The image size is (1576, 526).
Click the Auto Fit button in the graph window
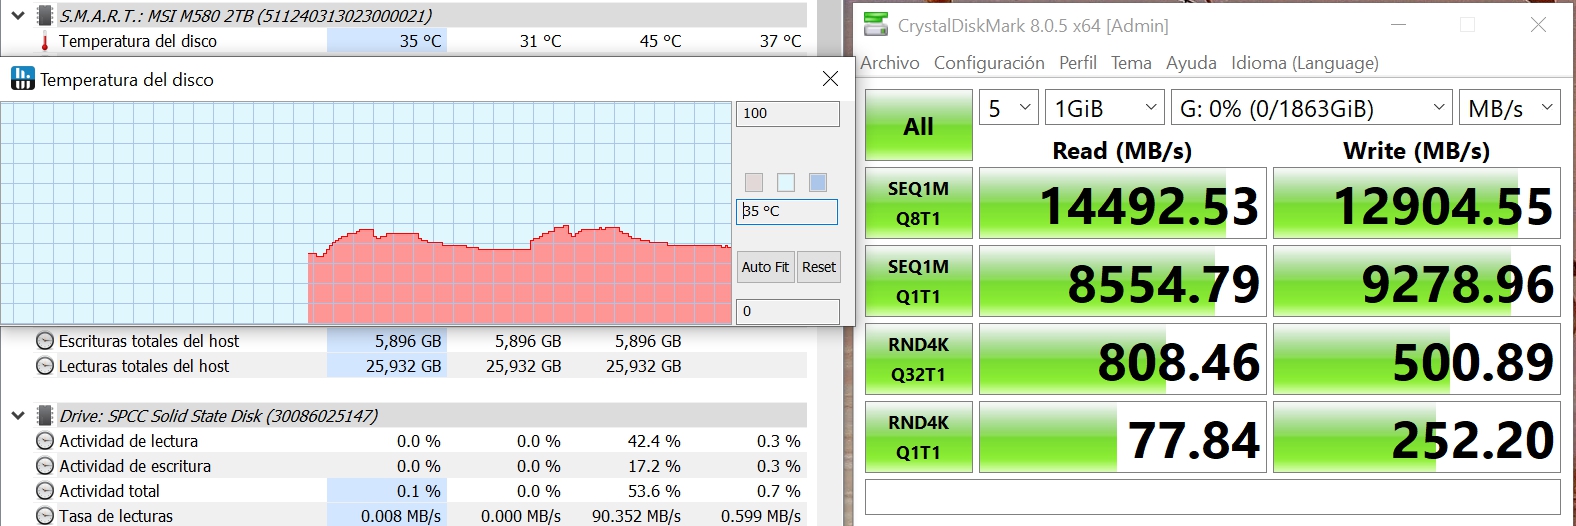pos(765,267)
